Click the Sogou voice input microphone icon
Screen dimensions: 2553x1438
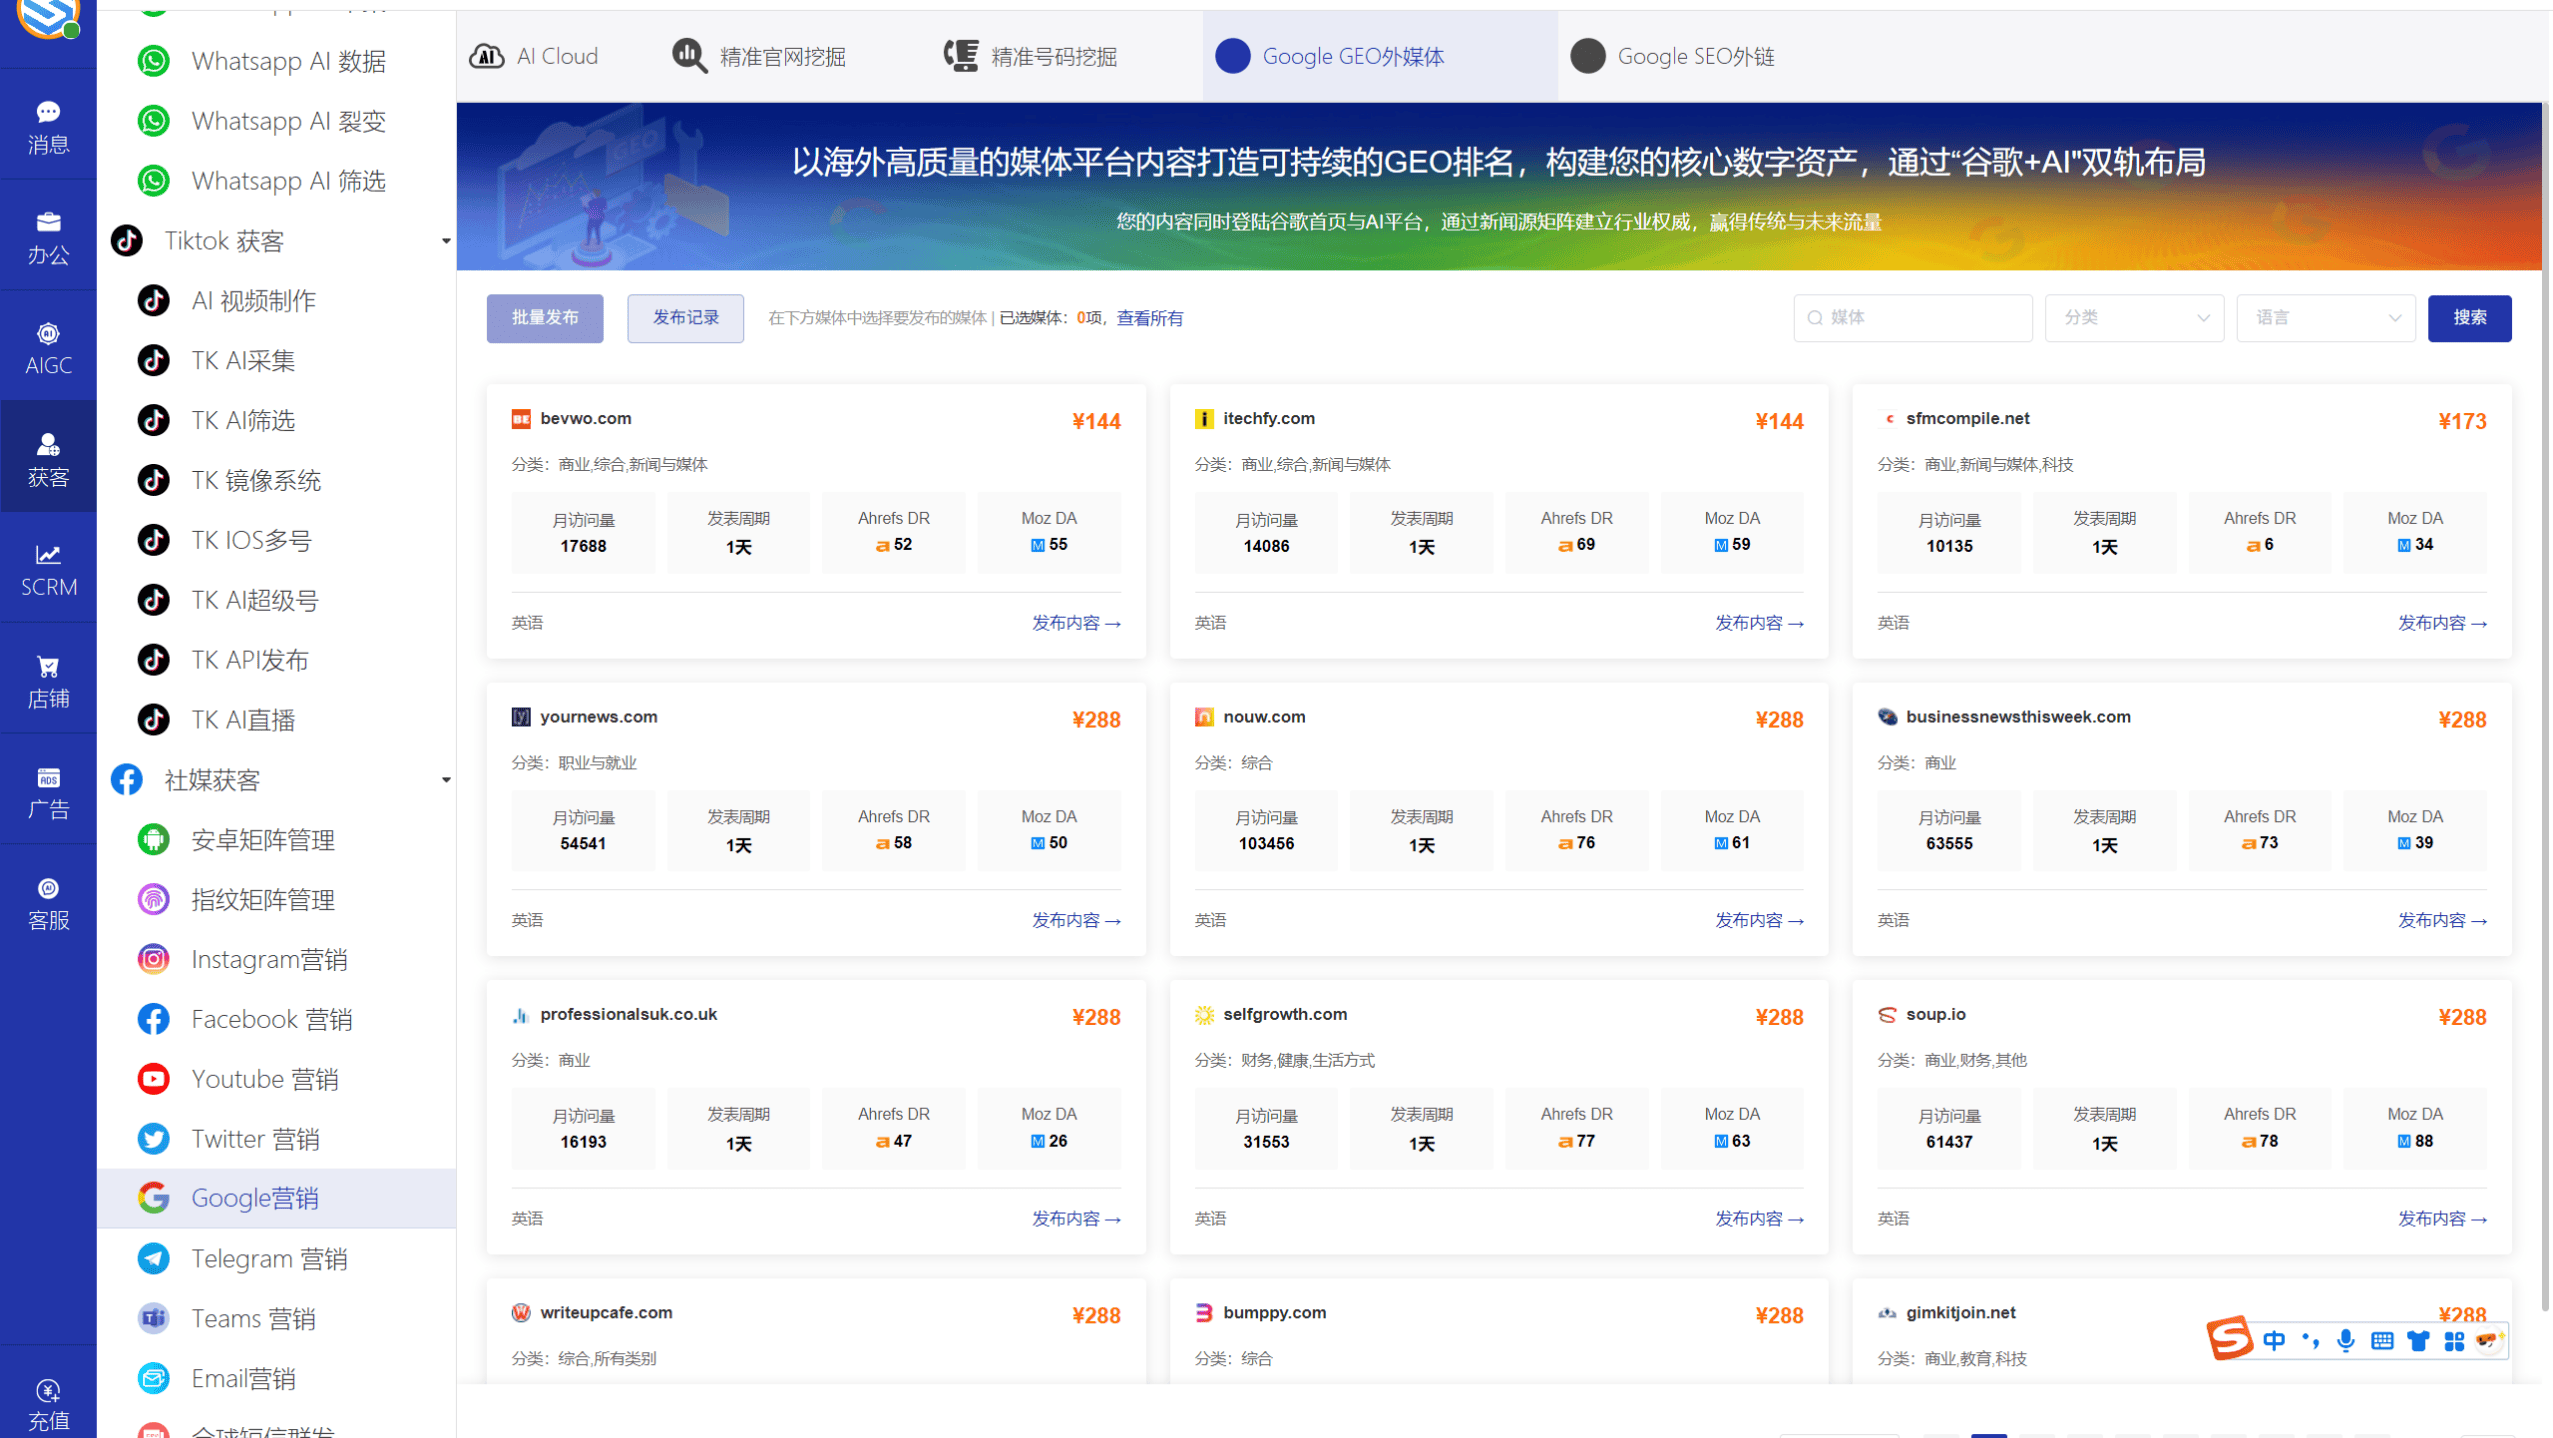point(2347,1340)
